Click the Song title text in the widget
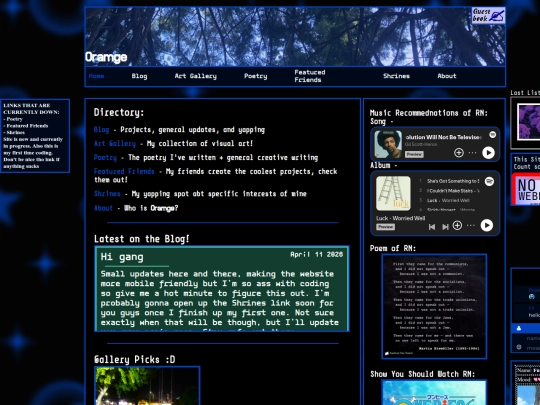Viewport: 540px width, 405px height. coord(443,137)
